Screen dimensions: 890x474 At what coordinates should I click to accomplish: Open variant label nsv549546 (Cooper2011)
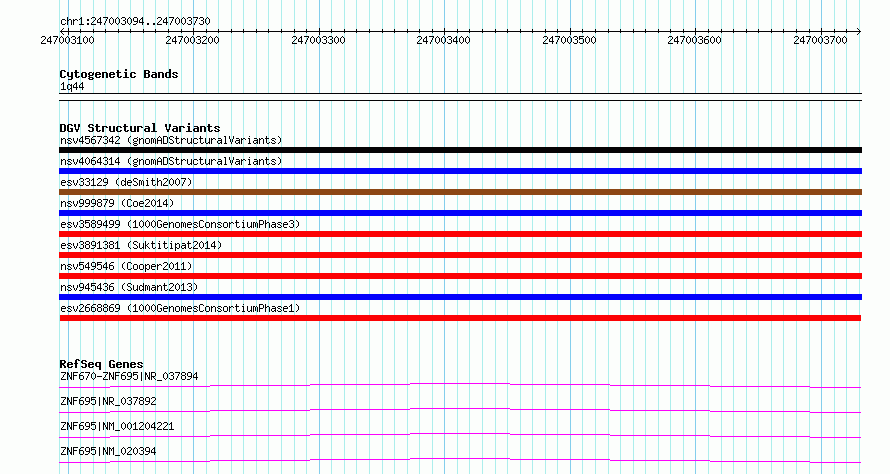tap(126, 266)
